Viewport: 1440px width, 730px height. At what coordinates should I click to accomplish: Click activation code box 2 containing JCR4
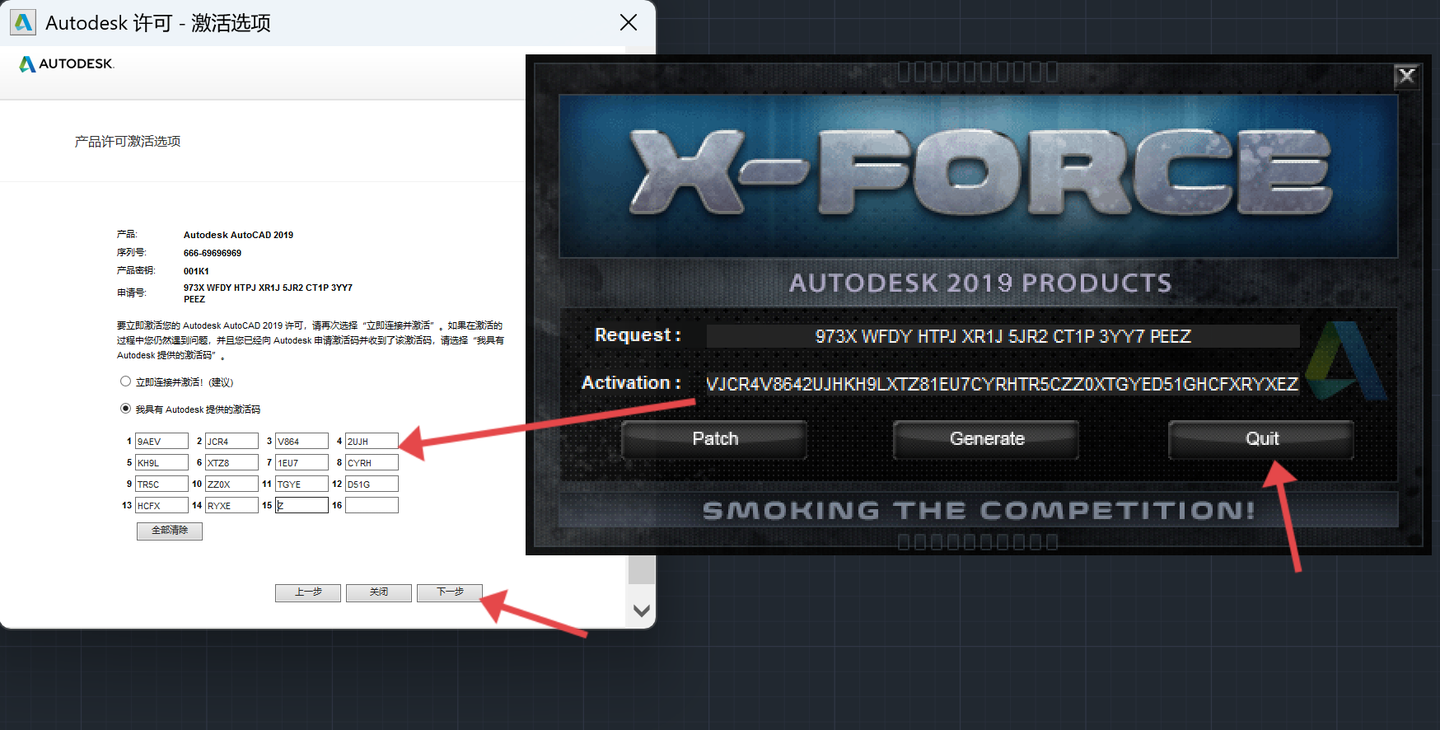click(x=232, y=441)
